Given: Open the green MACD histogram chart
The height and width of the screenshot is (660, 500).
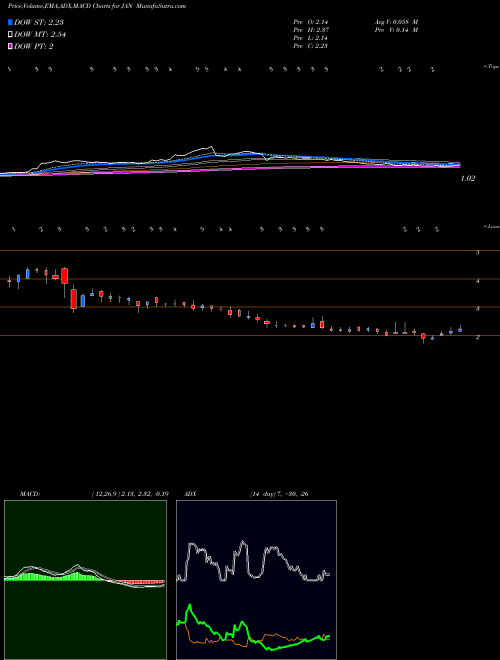Looking at the screenshot, I should tap(85, 580).
